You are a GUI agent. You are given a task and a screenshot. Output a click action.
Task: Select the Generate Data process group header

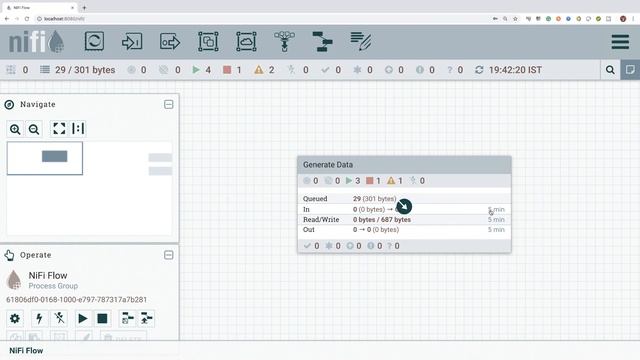click(404, 165)
